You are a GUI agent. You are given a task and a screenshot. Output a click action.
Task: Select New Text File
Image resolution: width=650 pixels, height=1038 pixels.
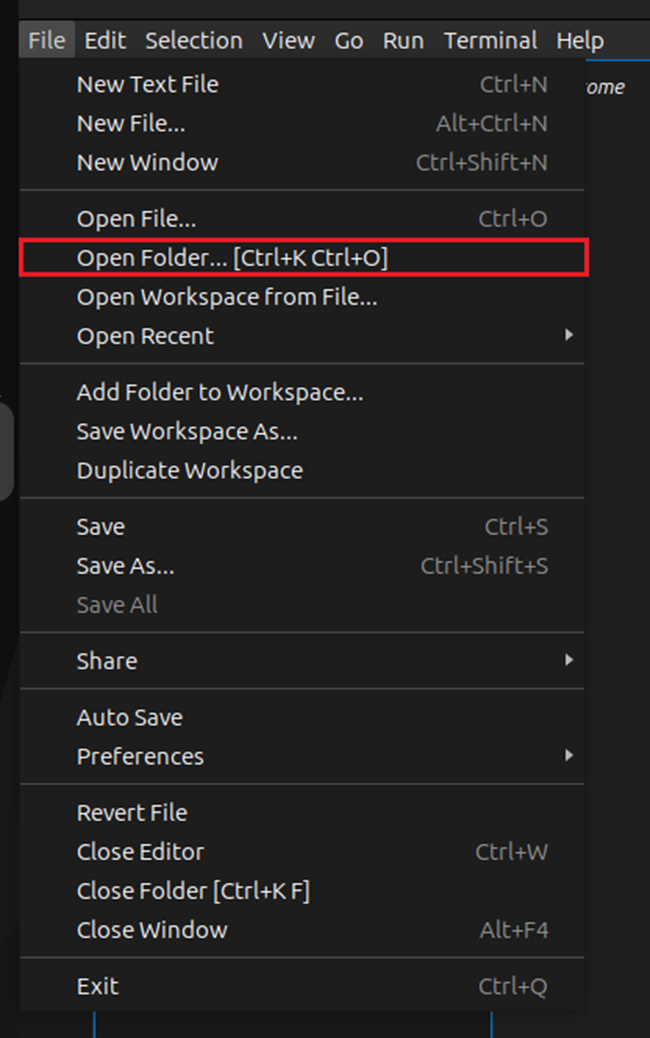coord(147,85)
